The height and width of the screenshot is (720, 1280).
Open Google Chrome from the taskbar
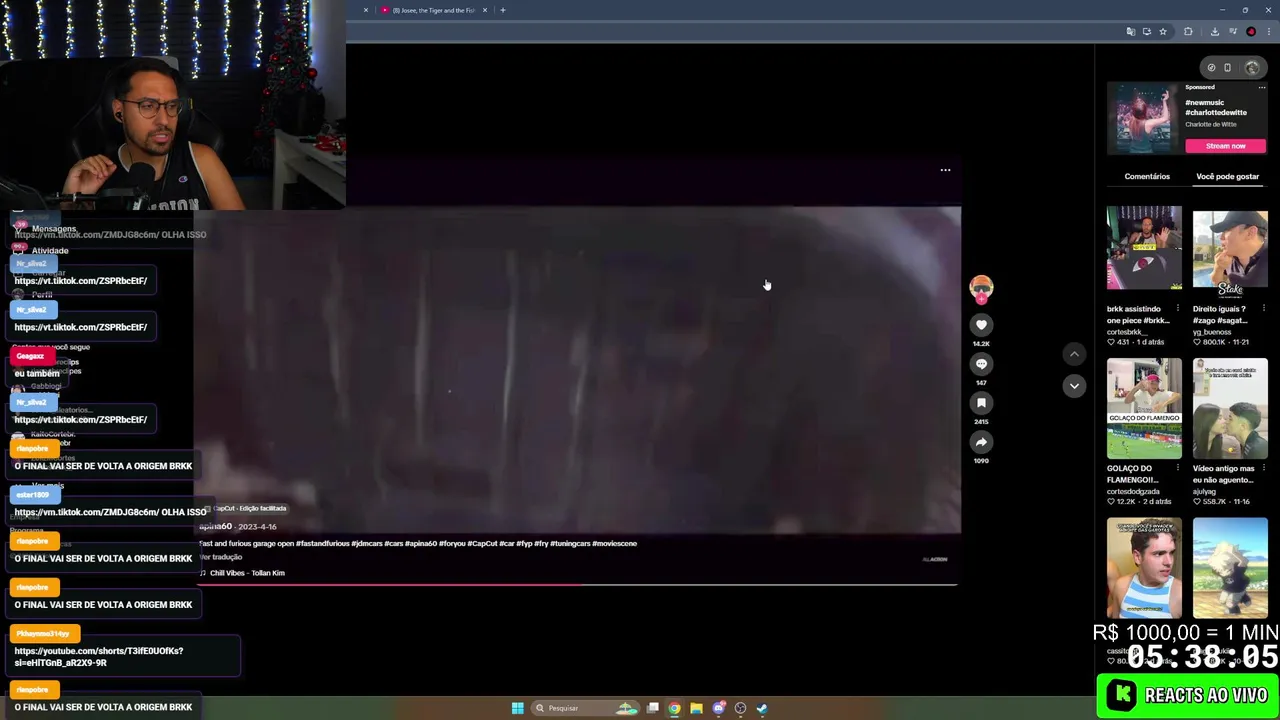click(675, 708)
